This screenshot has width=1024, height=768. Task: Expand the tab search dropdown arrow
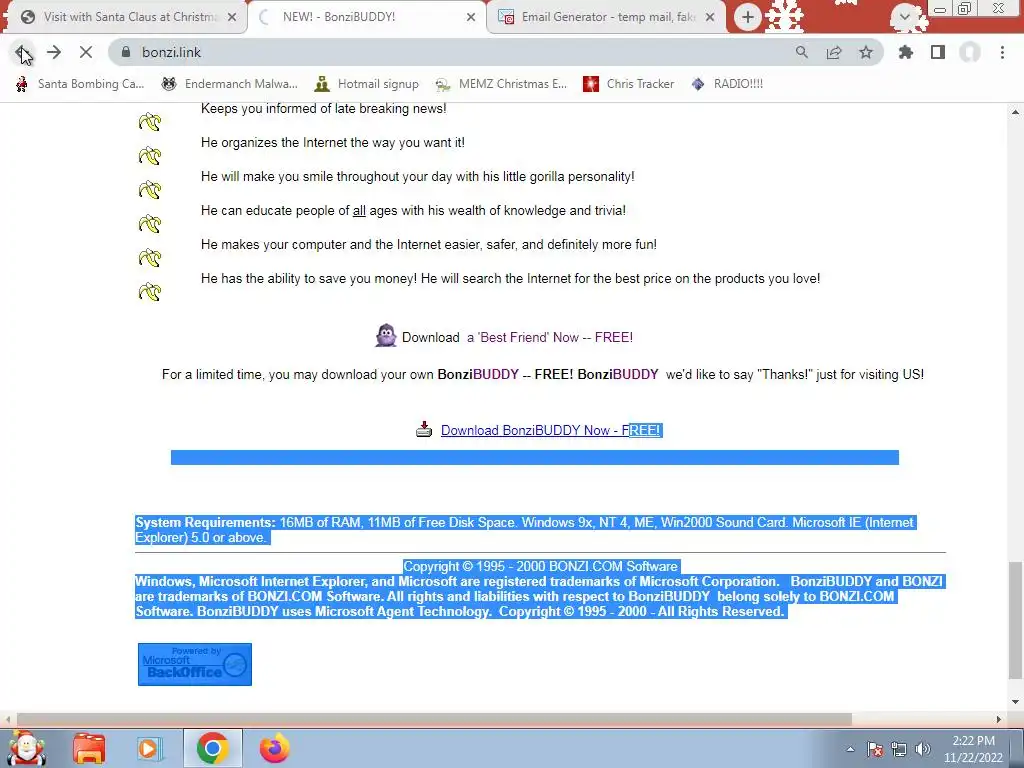click(904, 17)
